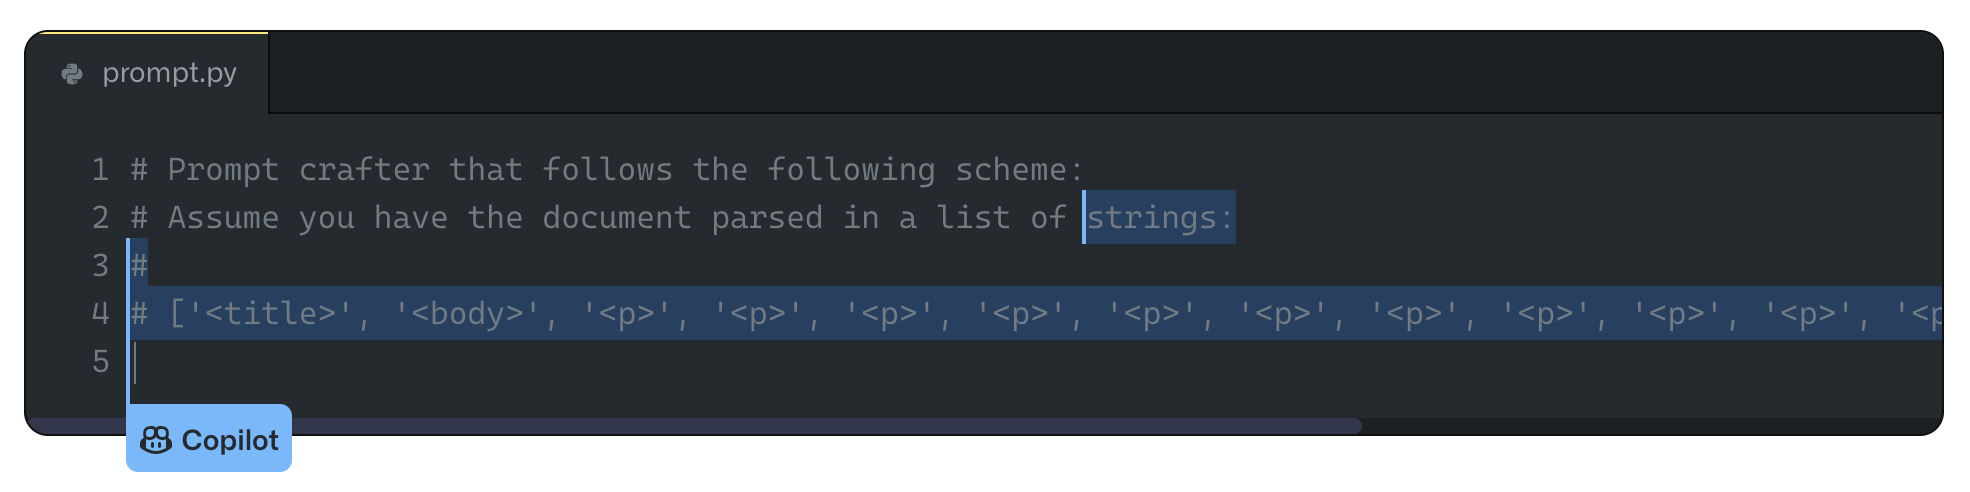The height and width of the screenshot is (492, 1970).
Task: Click line number 2 in the gutter
Action: coord(100,218)
